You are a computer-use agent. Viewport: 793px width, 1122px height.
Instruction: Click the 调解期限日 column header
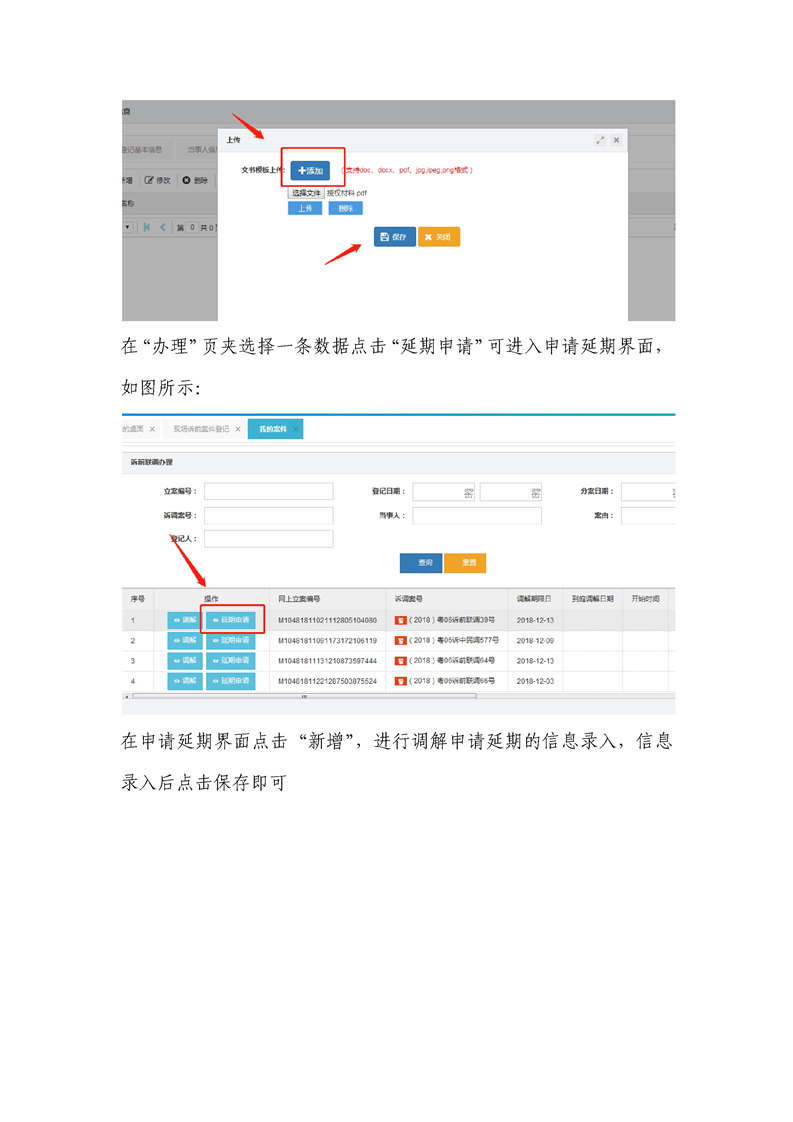click(x=534, y=599)
